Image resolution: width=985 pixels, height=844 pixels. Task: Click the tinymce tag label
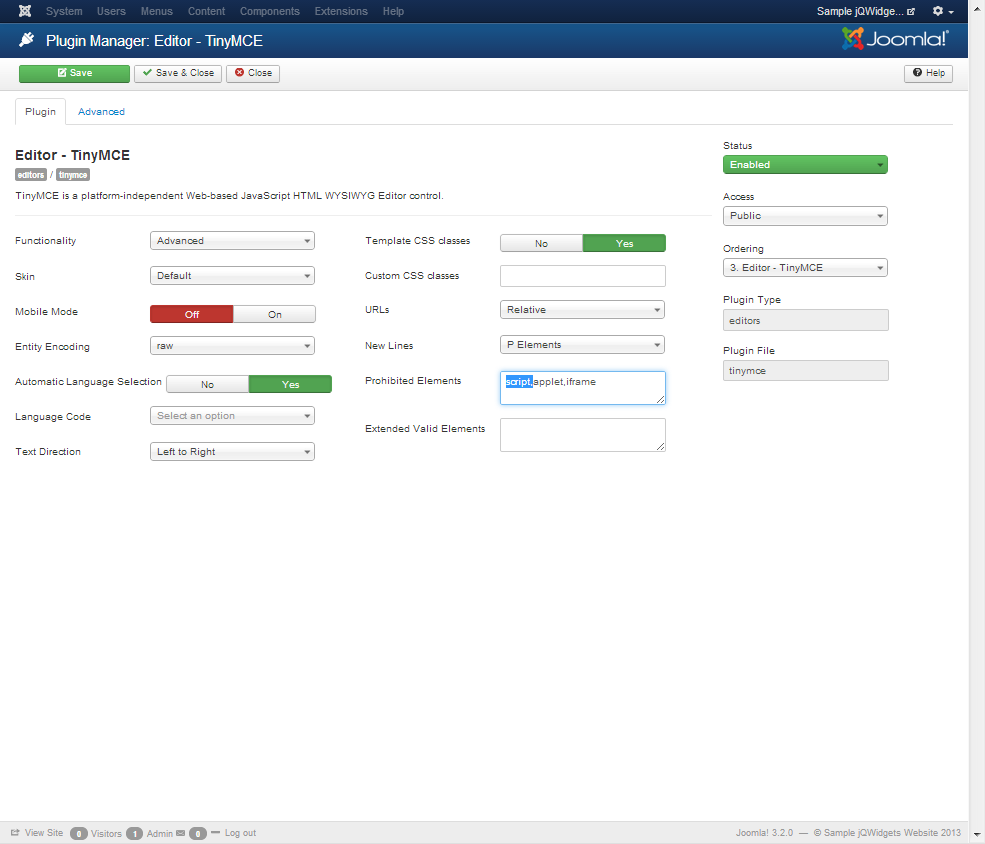[x=73, y=175]
